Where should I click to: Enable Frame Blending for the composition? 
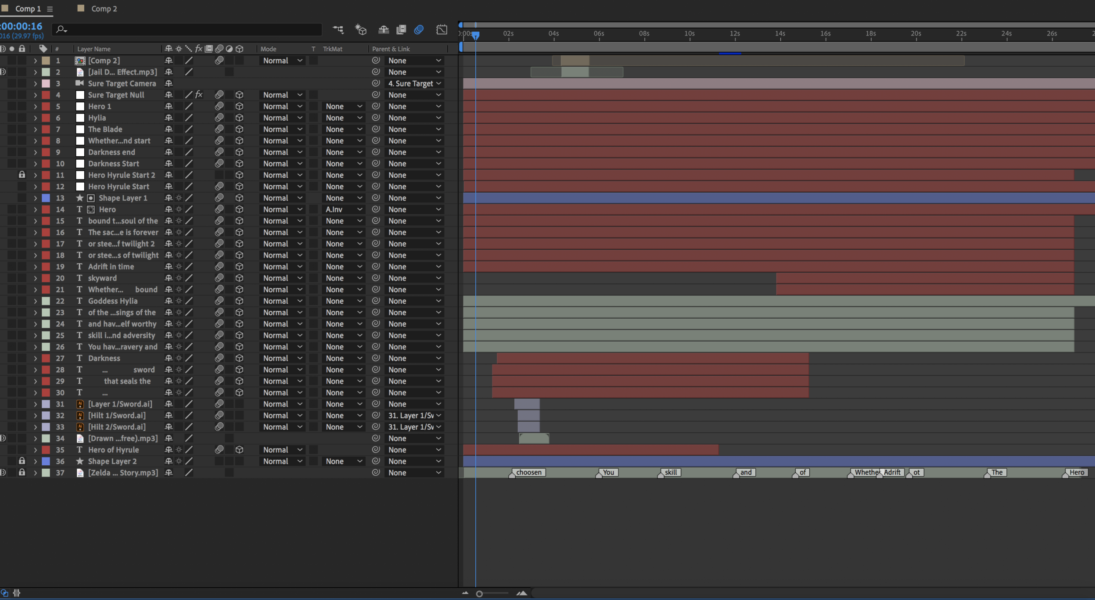click(400, 30)
